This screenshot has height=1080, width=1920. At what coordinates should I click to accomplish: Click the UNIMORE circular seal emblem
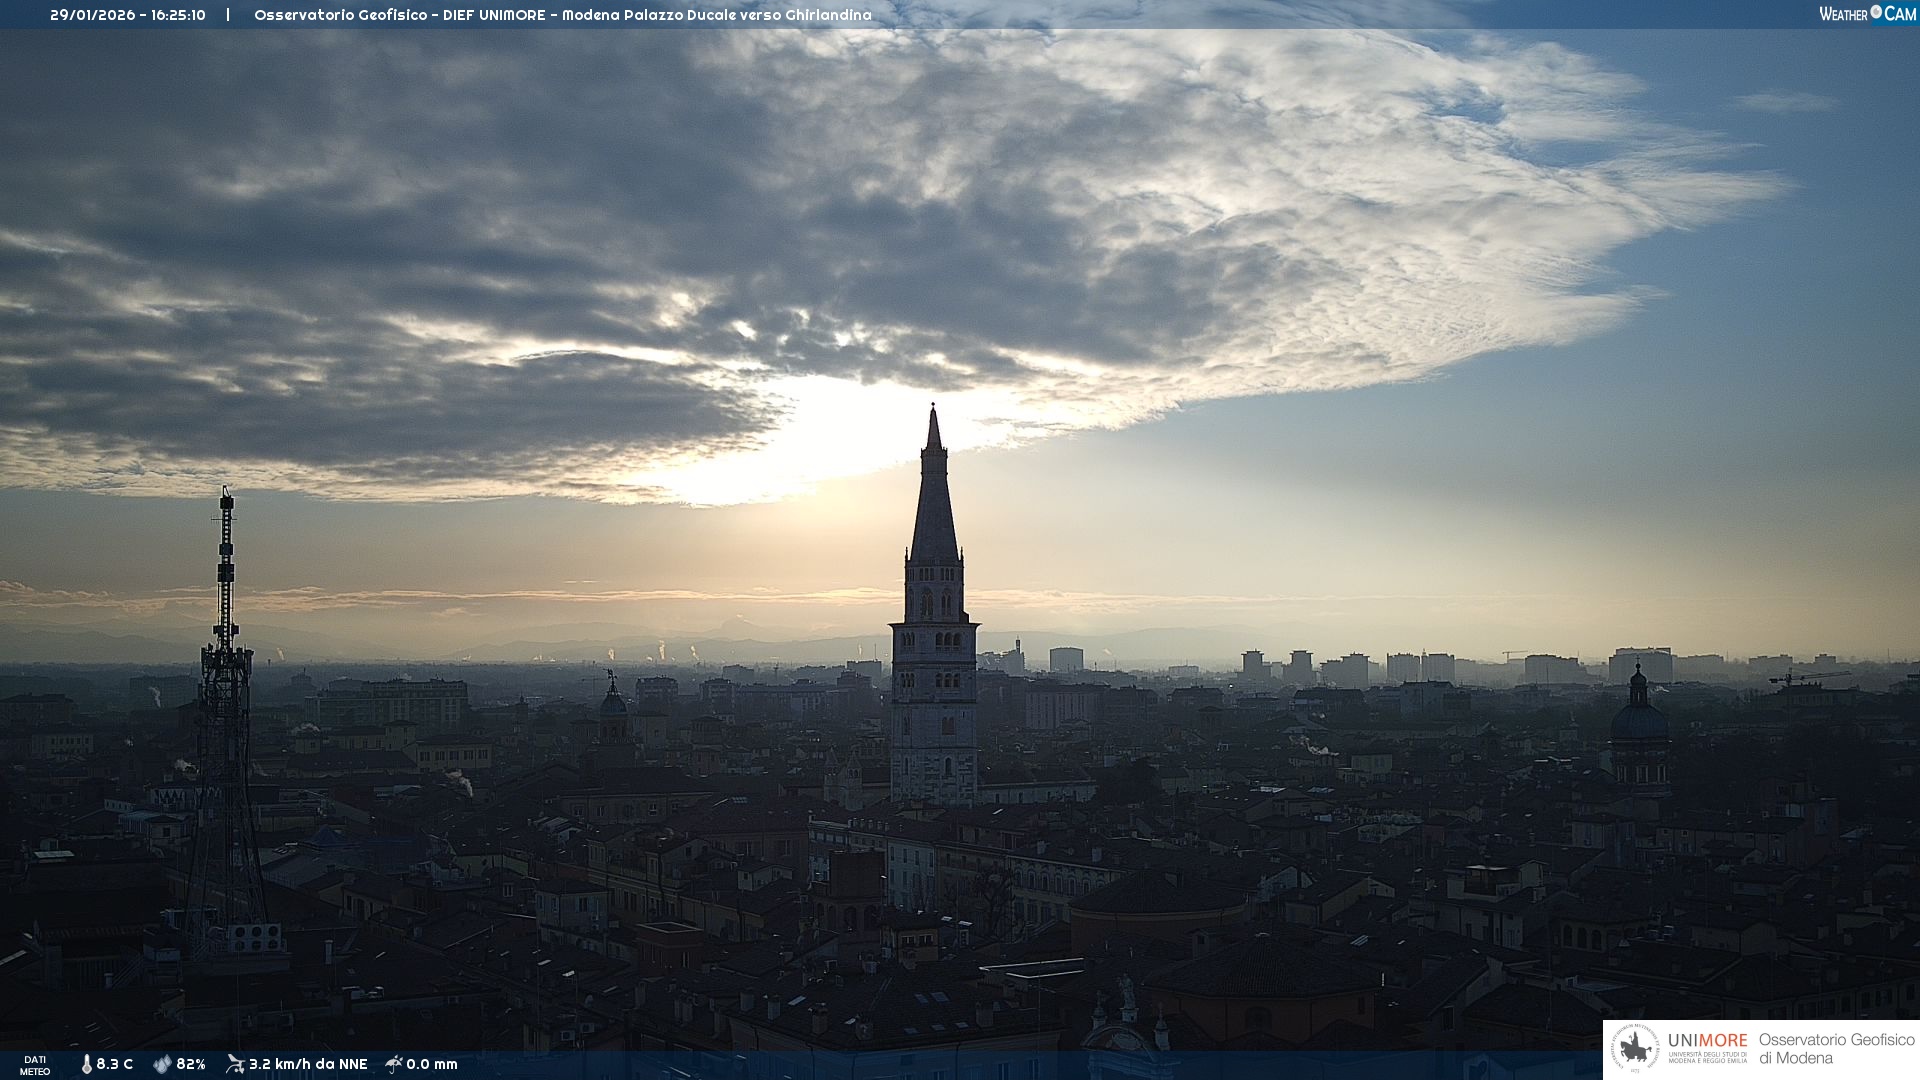[1636, 1049]
